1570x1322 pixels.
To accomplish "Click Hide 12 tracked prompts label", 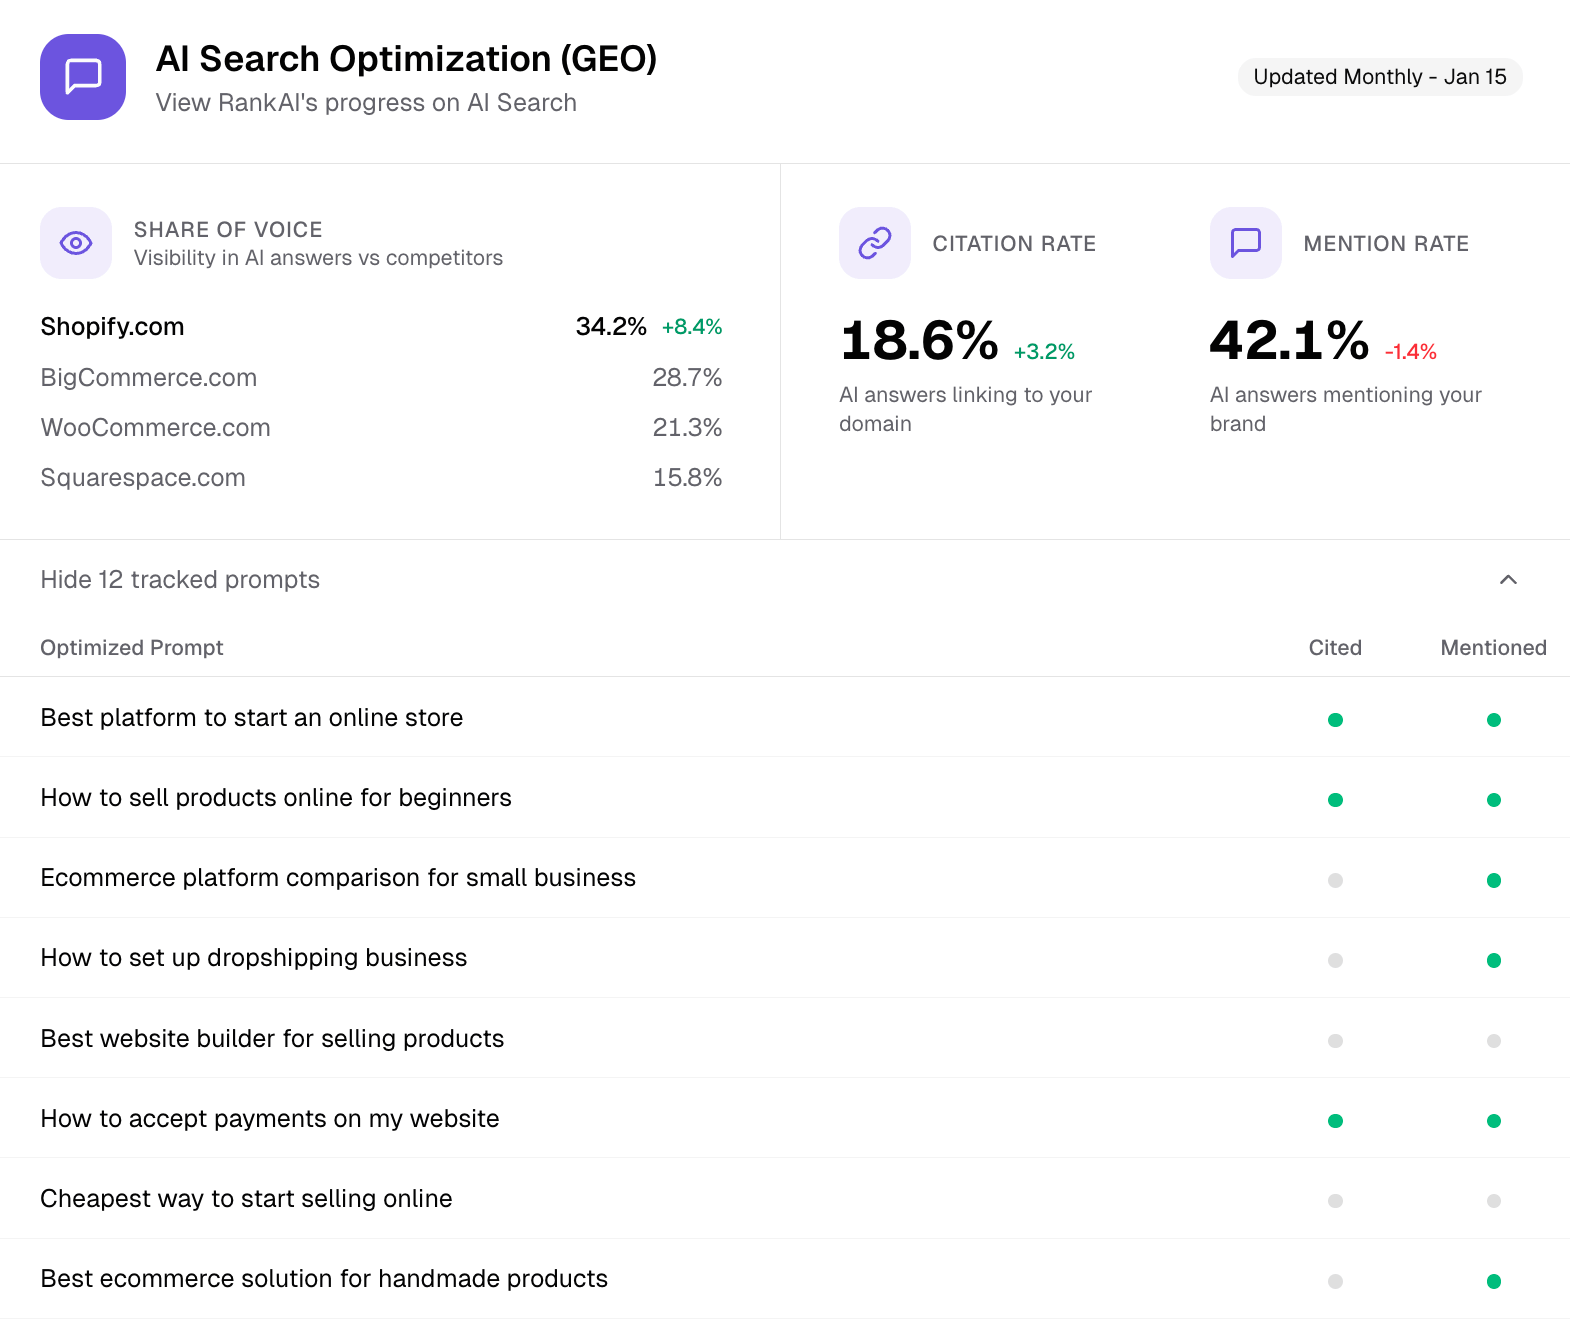I will click(180, 580).
